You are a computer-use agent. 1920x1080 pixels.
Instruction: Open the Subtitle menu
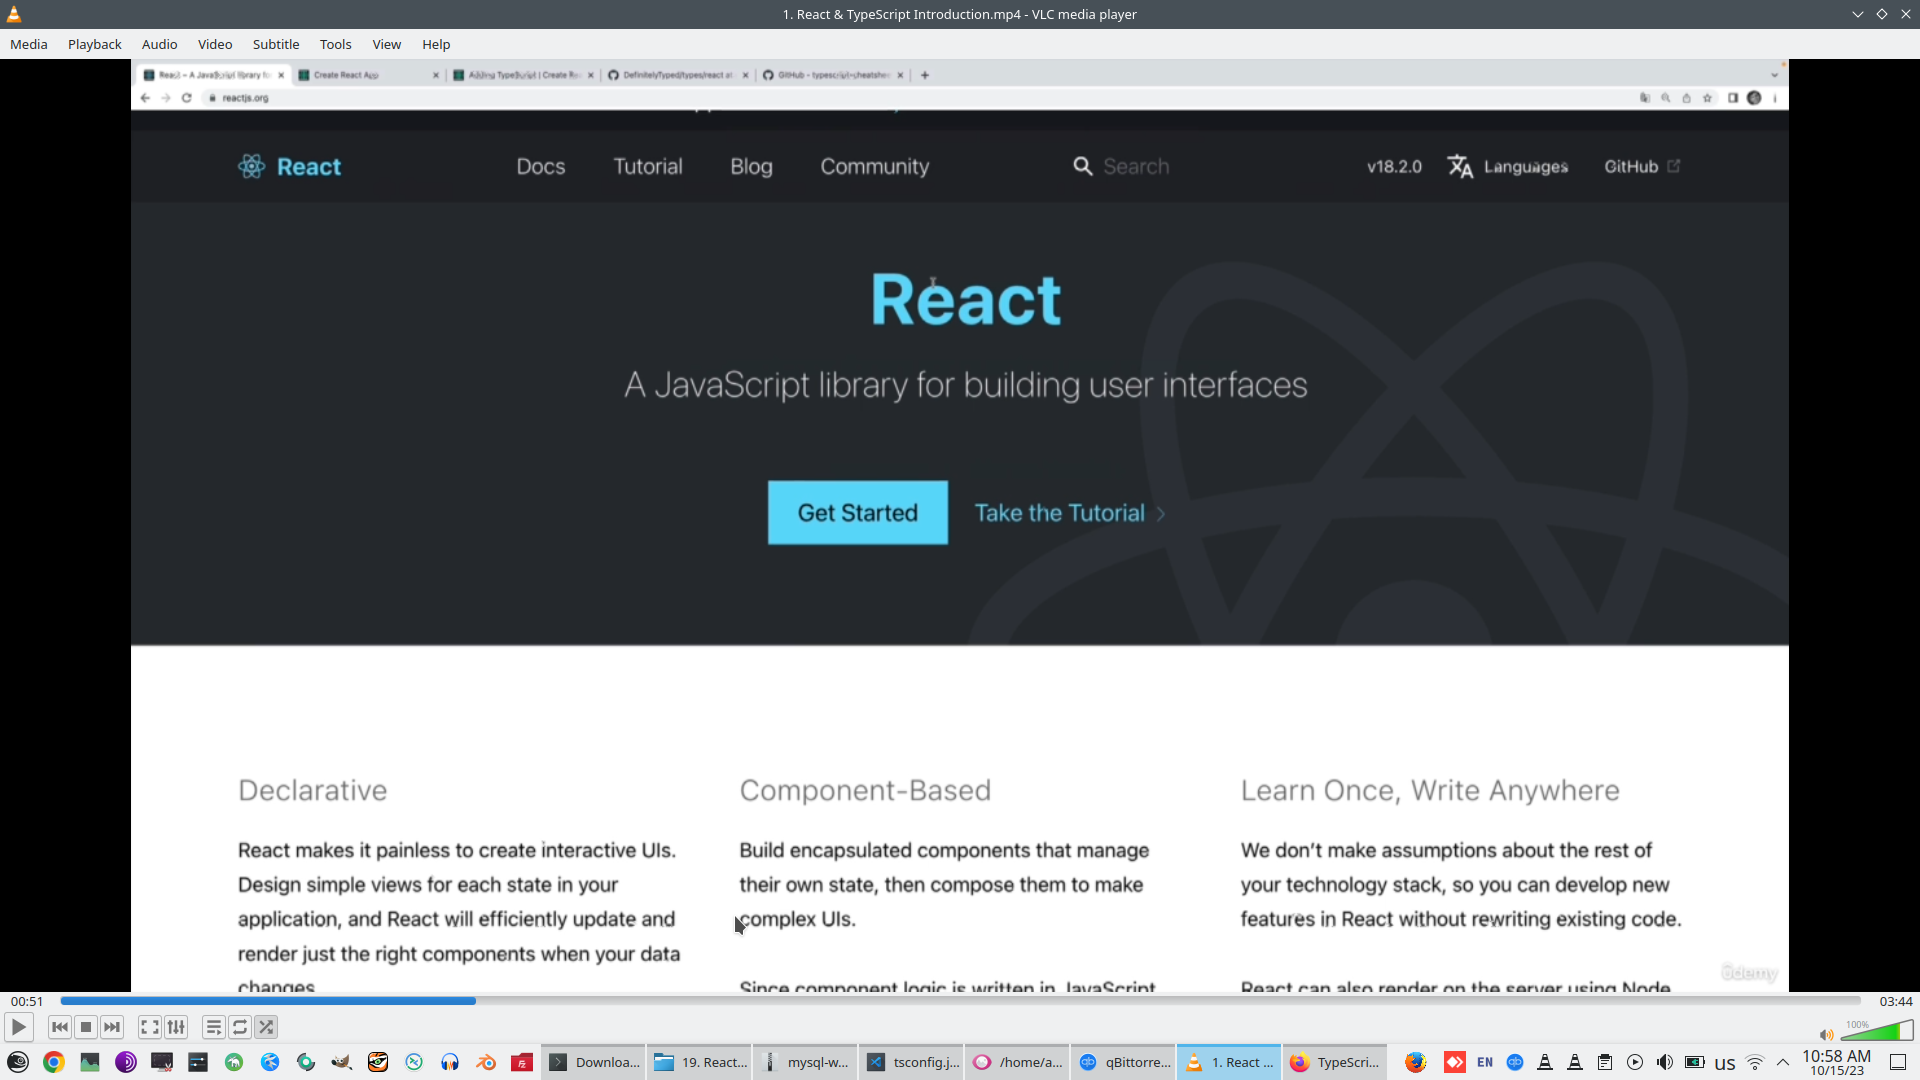tap(276, 44)
